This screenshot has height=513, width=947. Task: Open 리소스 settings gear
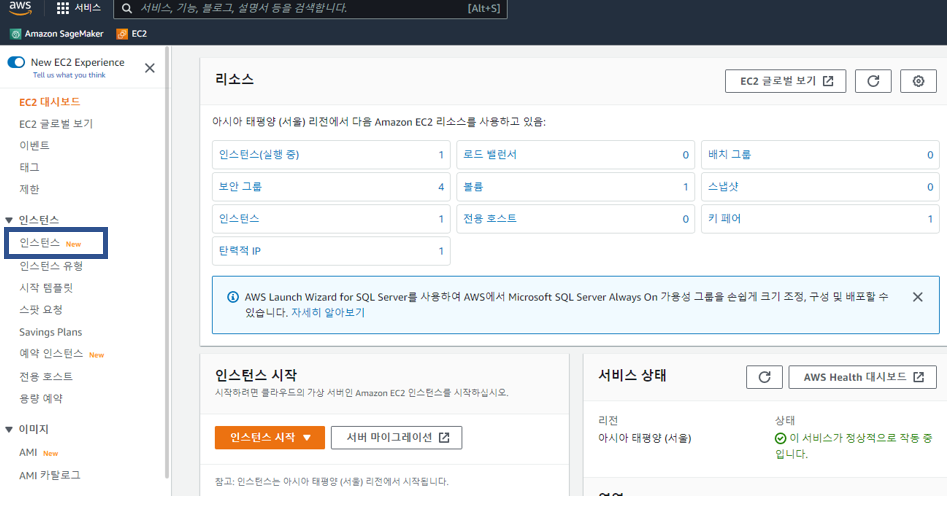point(918,81)
